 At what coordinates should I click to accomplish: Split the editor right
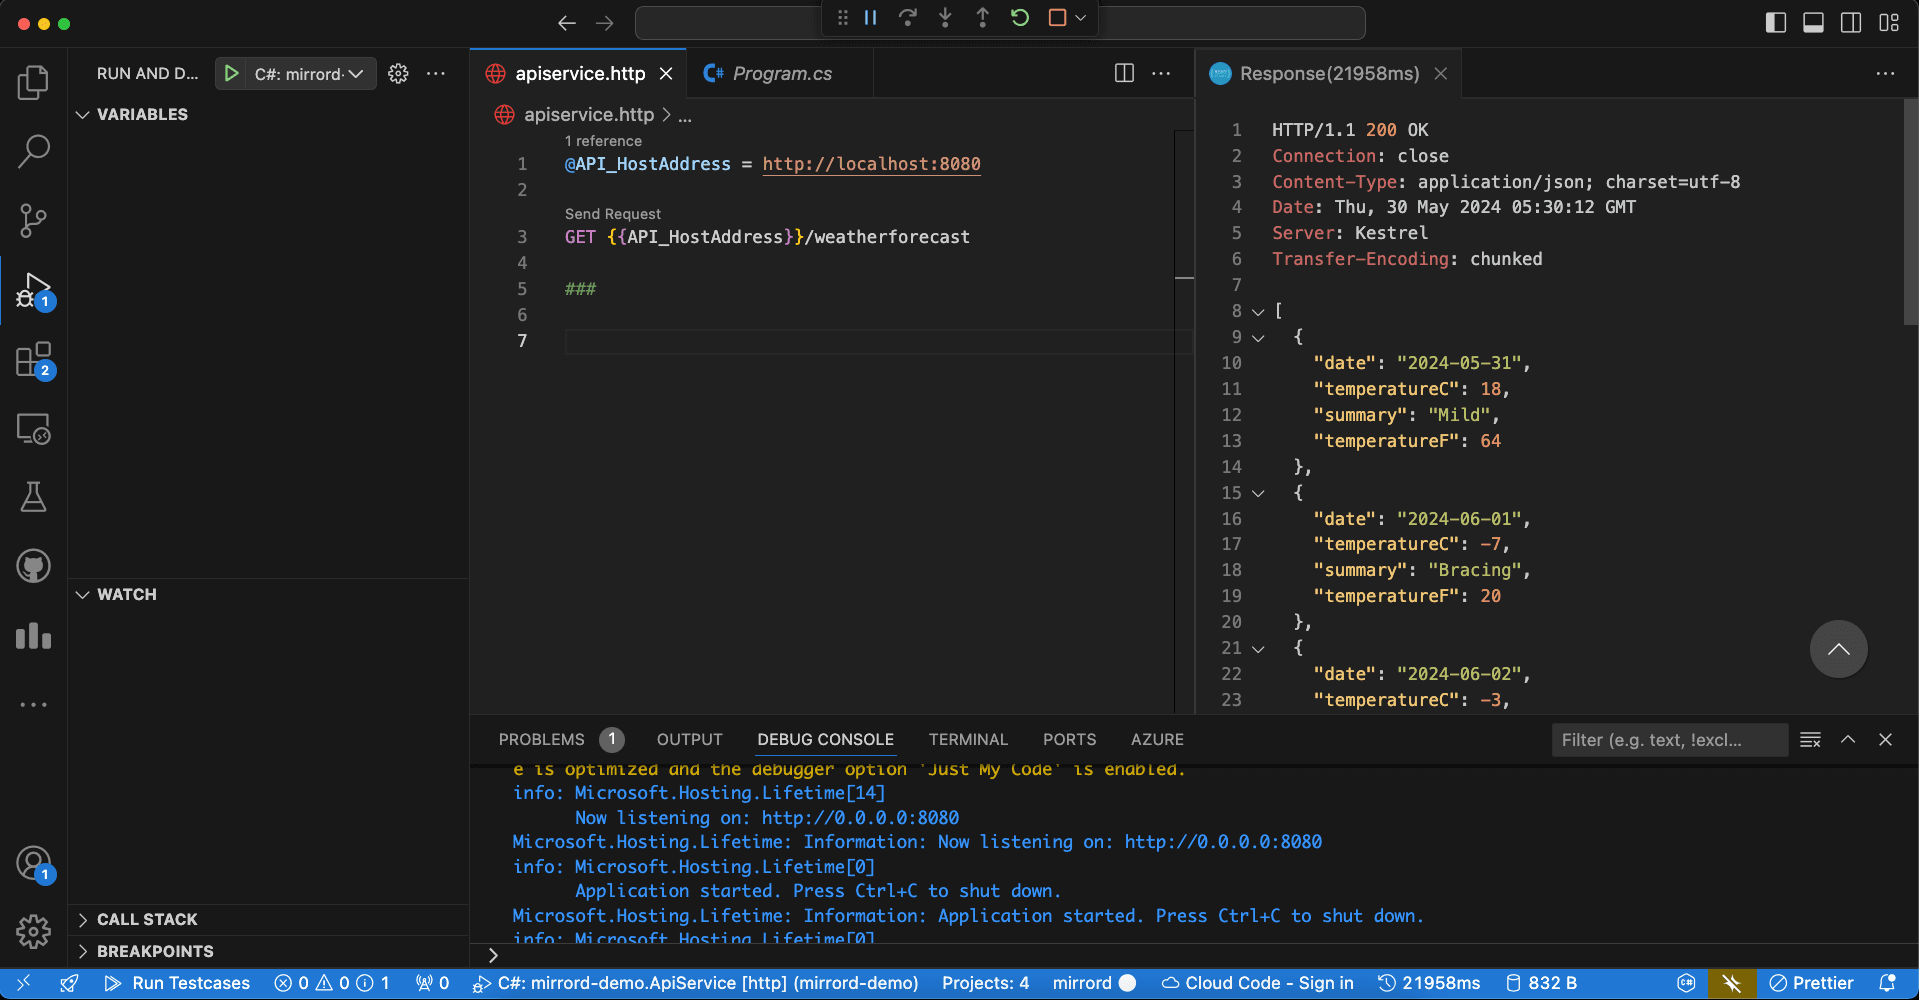[1124, 73]
